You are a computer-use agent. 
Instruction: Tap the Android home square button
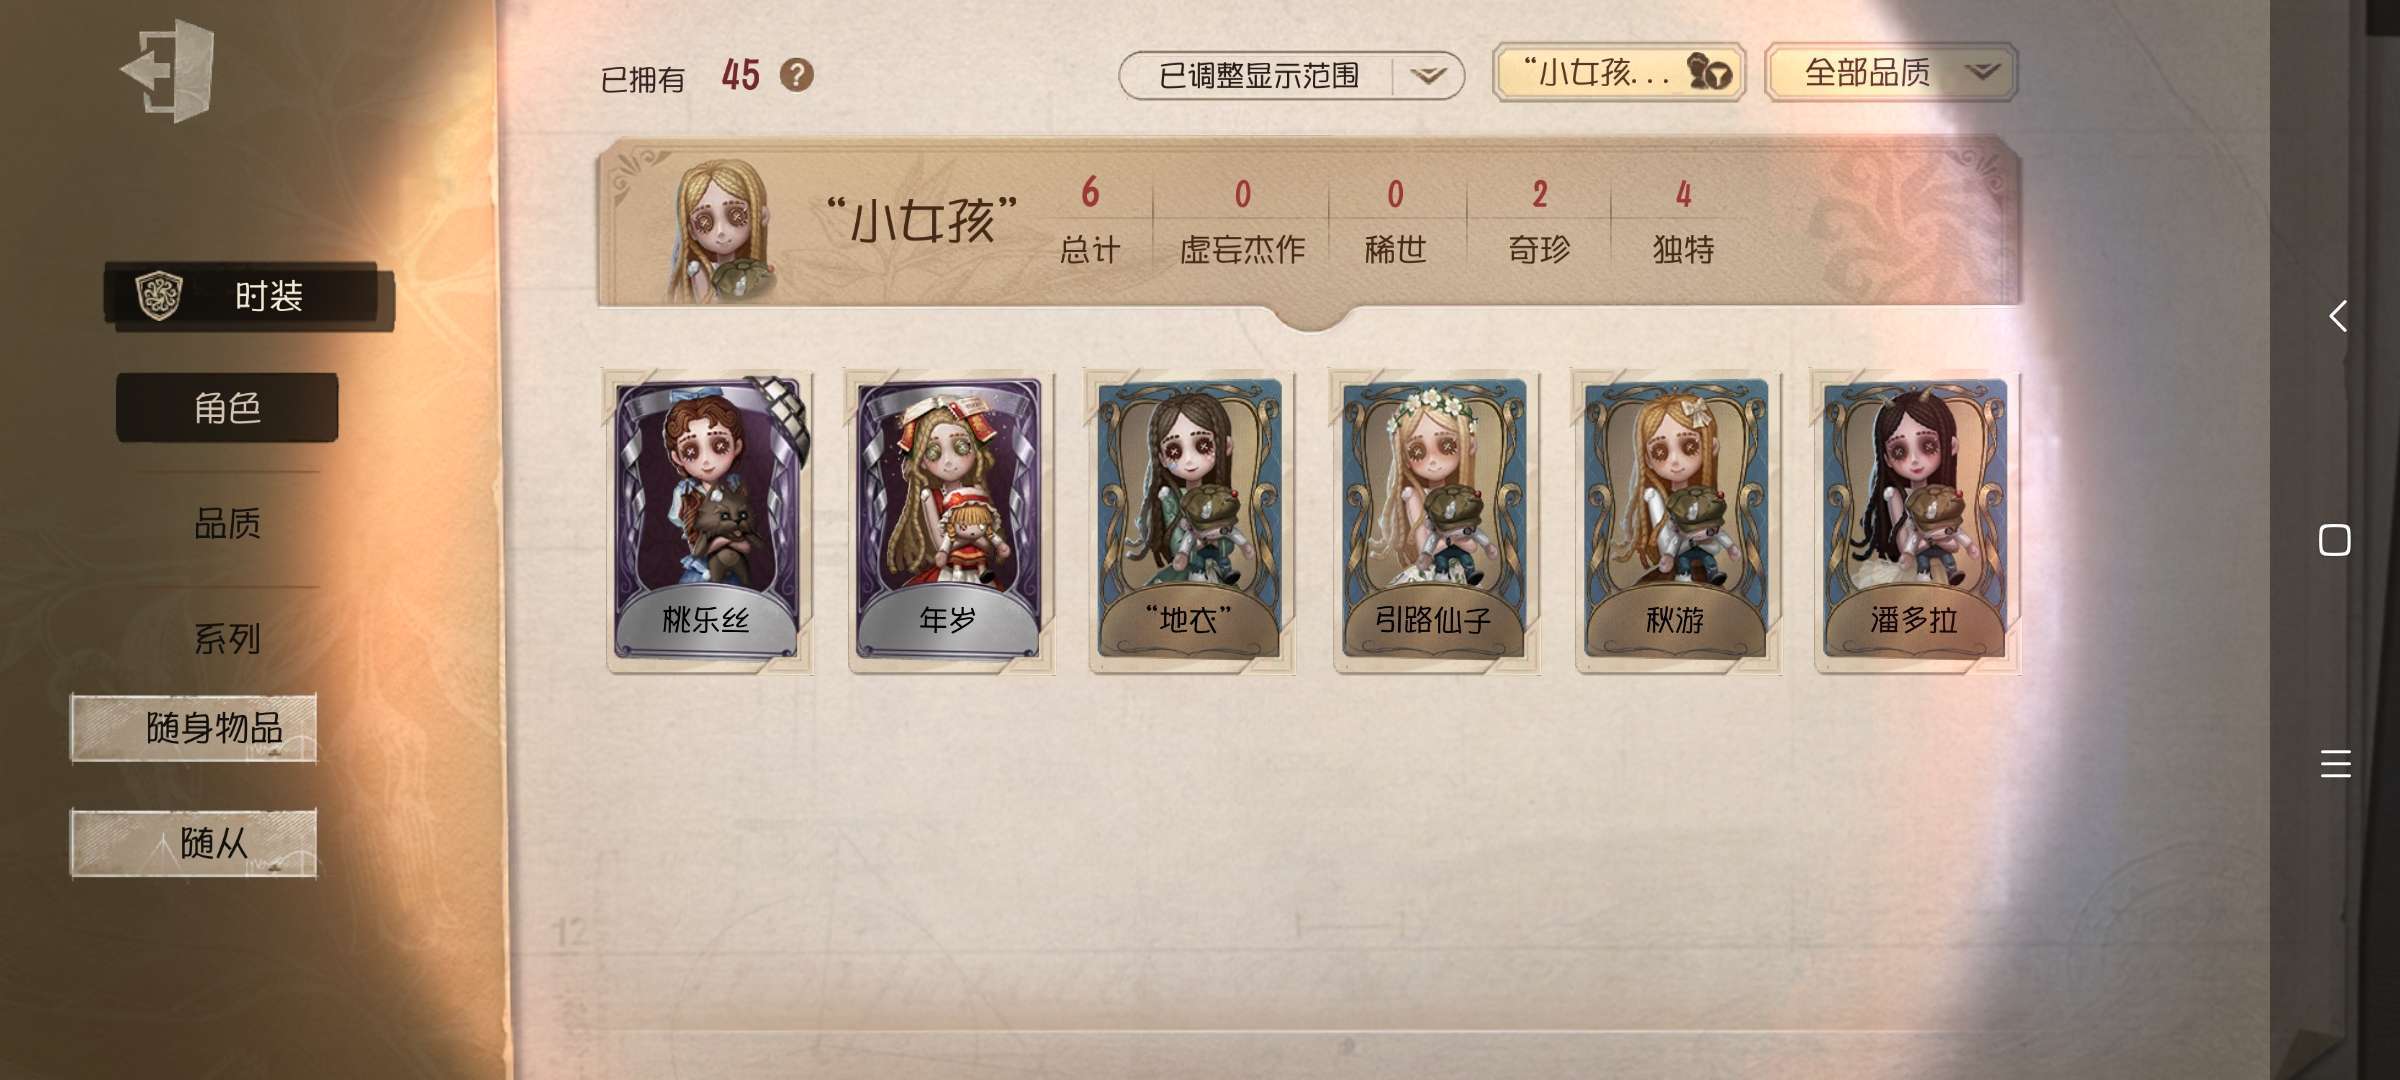point(2335,540)
